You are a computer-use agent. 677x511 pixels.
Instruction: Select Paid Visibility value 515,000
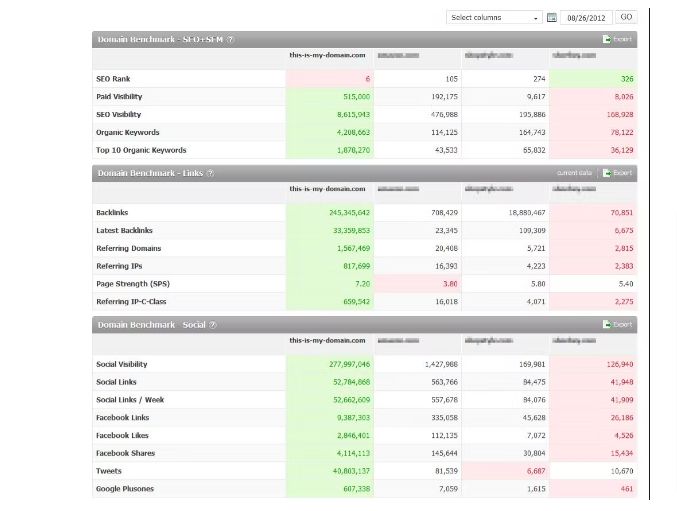click(357, 97)
